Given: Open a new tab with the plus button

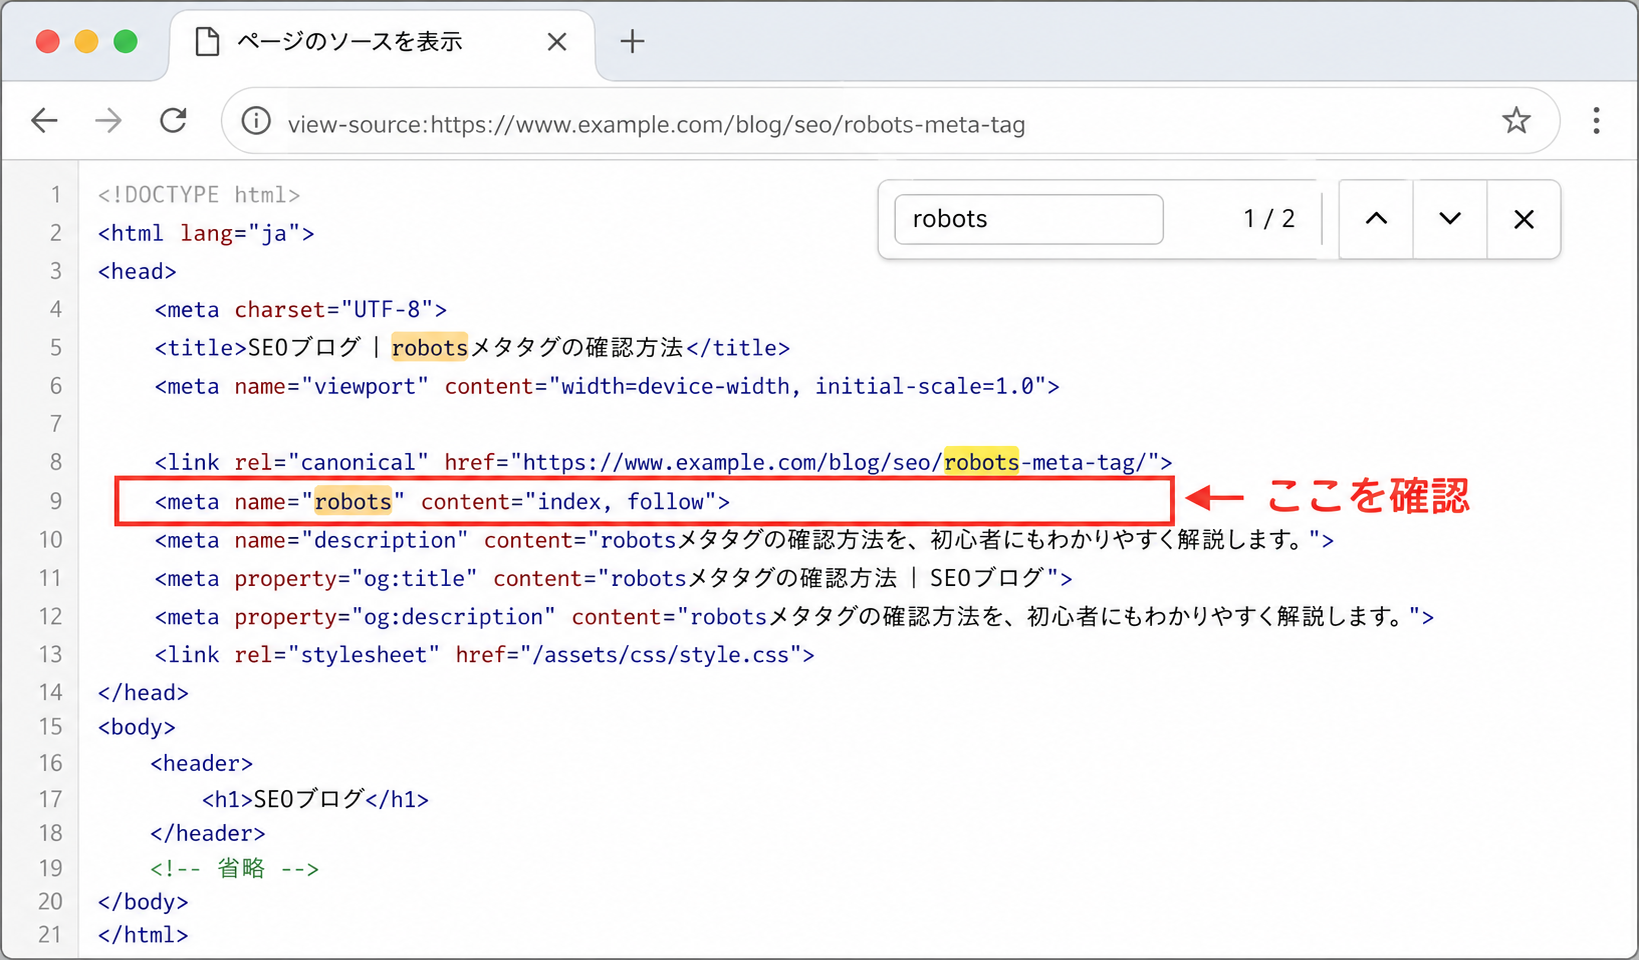Looking at the screenshot, I should coord(632,42).
